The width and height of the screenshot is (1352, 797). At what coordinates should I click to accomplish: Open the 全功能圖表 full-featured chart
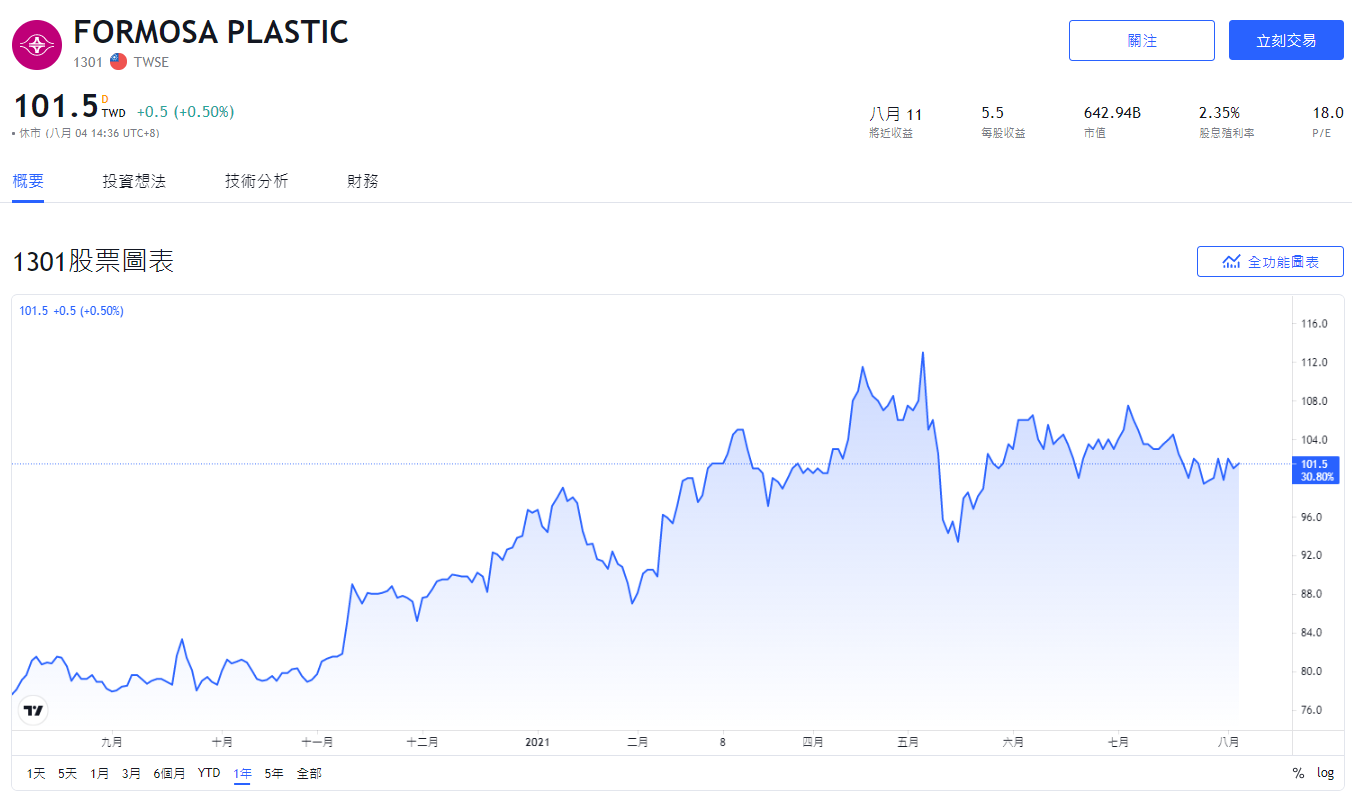coord(1270,262)
